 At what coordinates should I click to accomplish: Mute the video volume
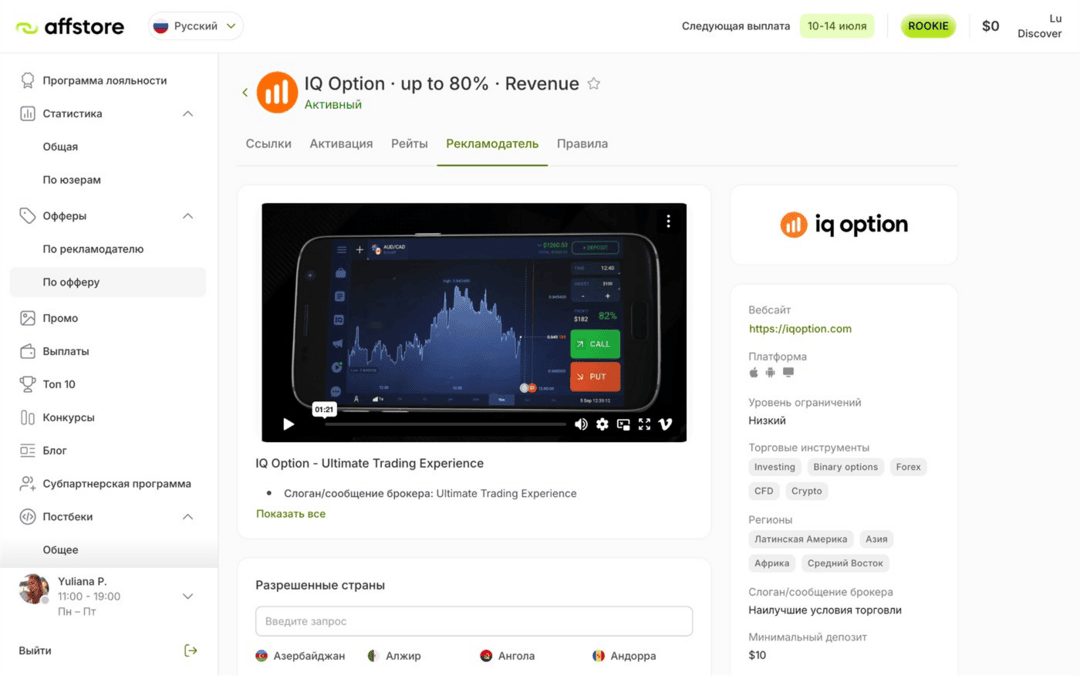(581, 424)
